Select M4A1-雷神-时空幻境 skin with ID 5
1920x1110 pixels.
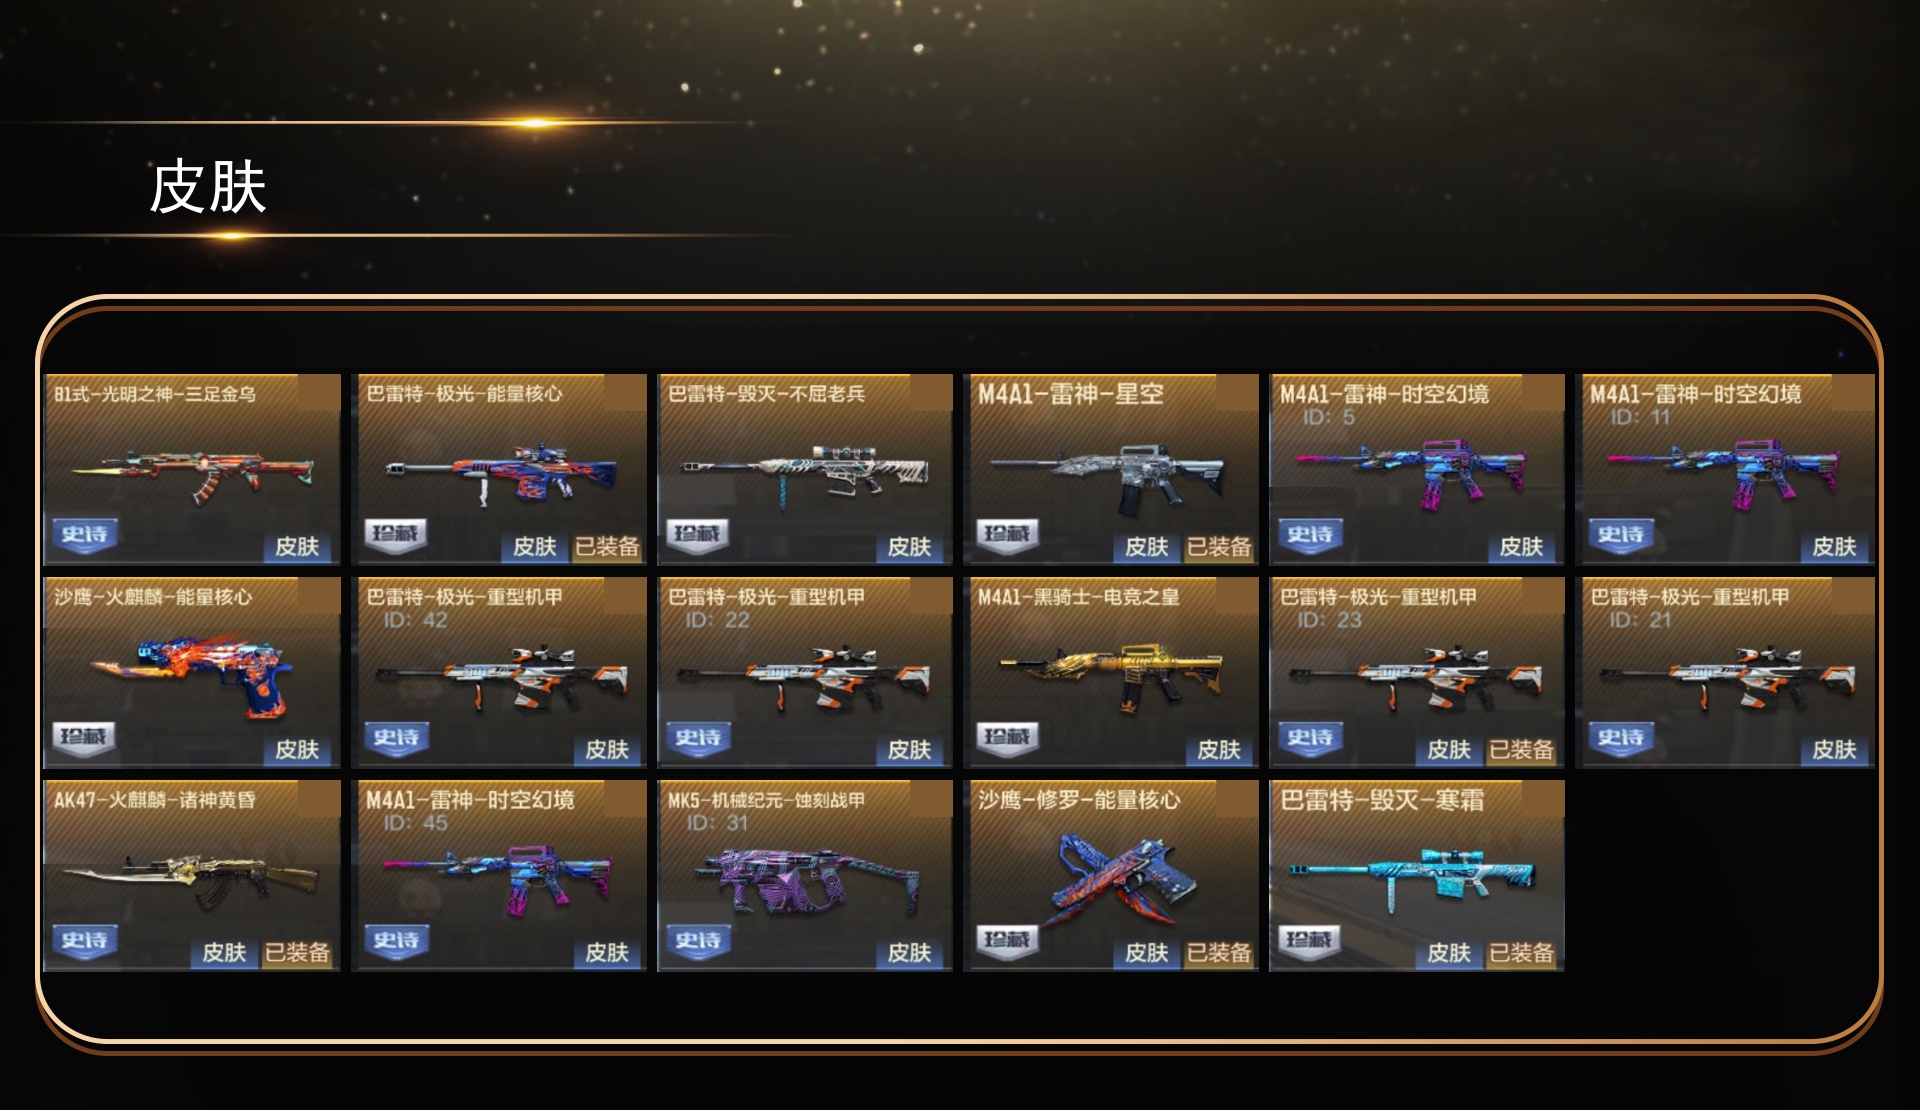point(1417,469)
